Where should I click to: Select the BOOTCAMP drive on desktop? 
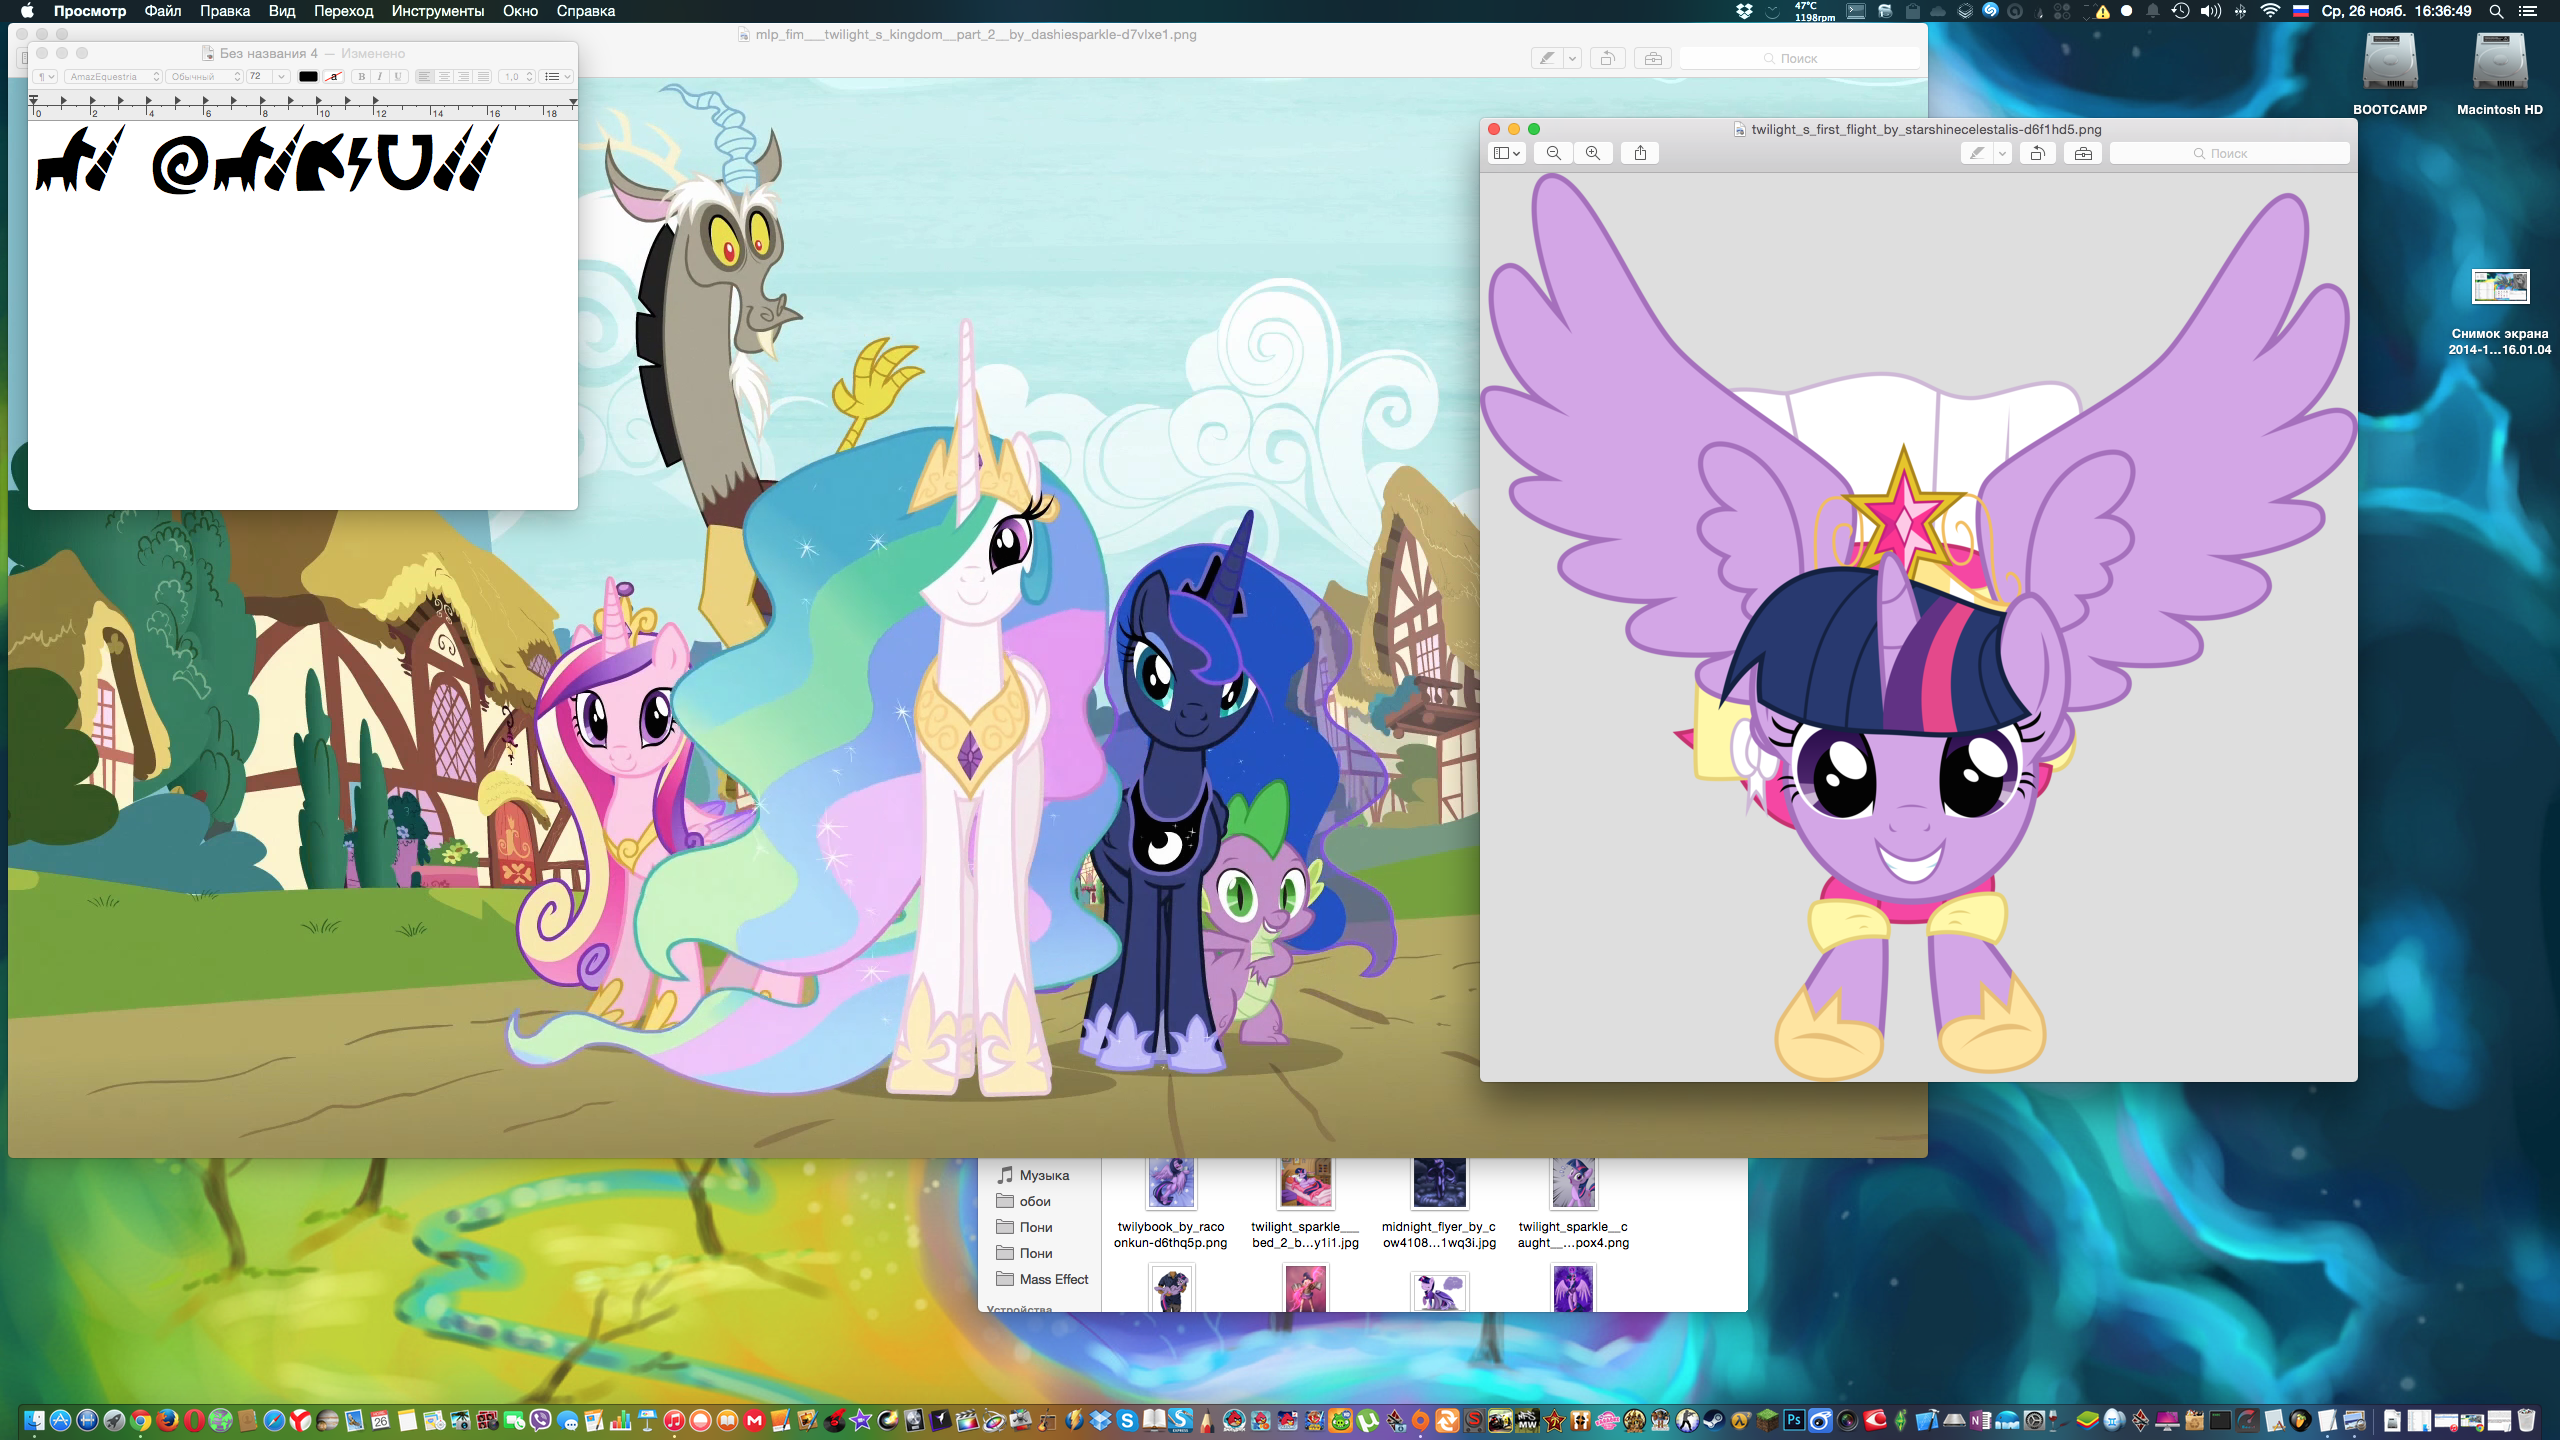tap(2390, 73)
